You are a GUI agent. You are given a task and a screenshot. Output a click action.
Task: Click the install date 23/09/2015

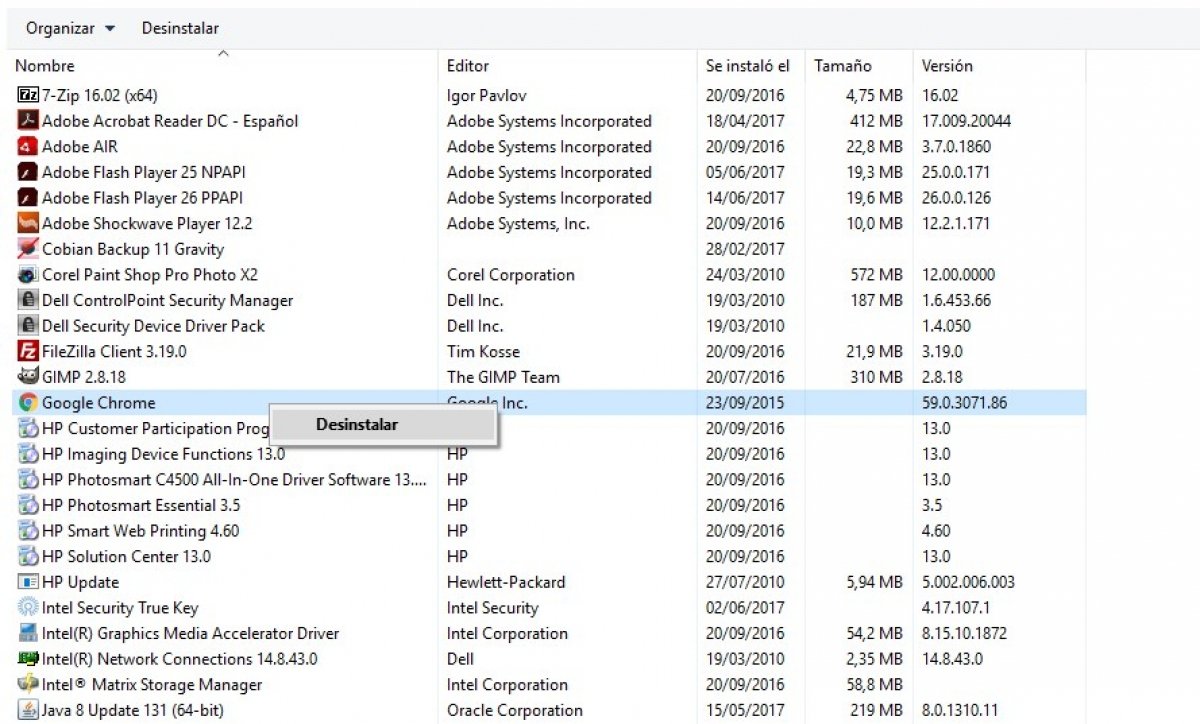click(x=745, y=403)
